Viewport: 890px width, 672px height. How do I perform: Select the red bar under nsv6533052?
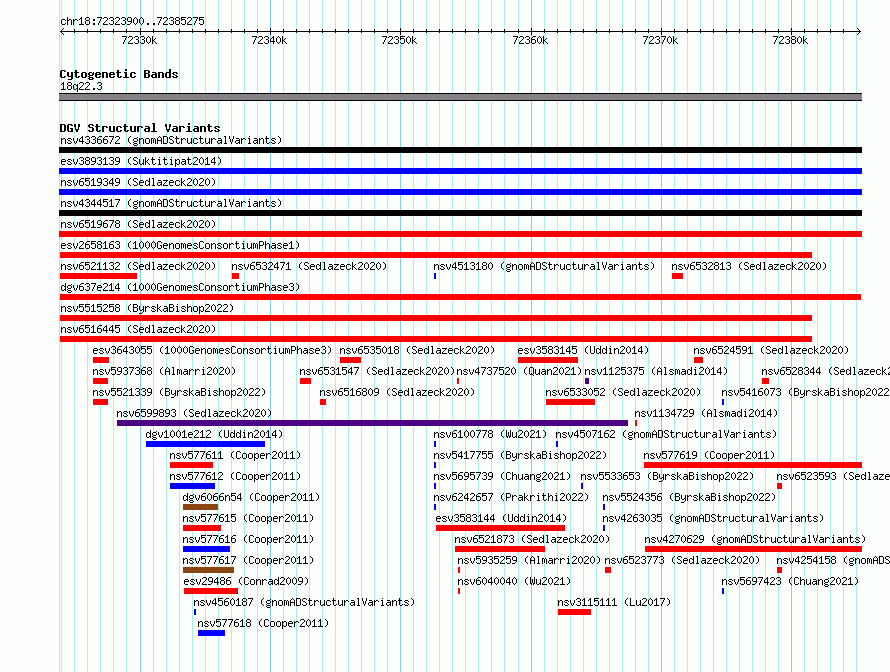point(570,402)
